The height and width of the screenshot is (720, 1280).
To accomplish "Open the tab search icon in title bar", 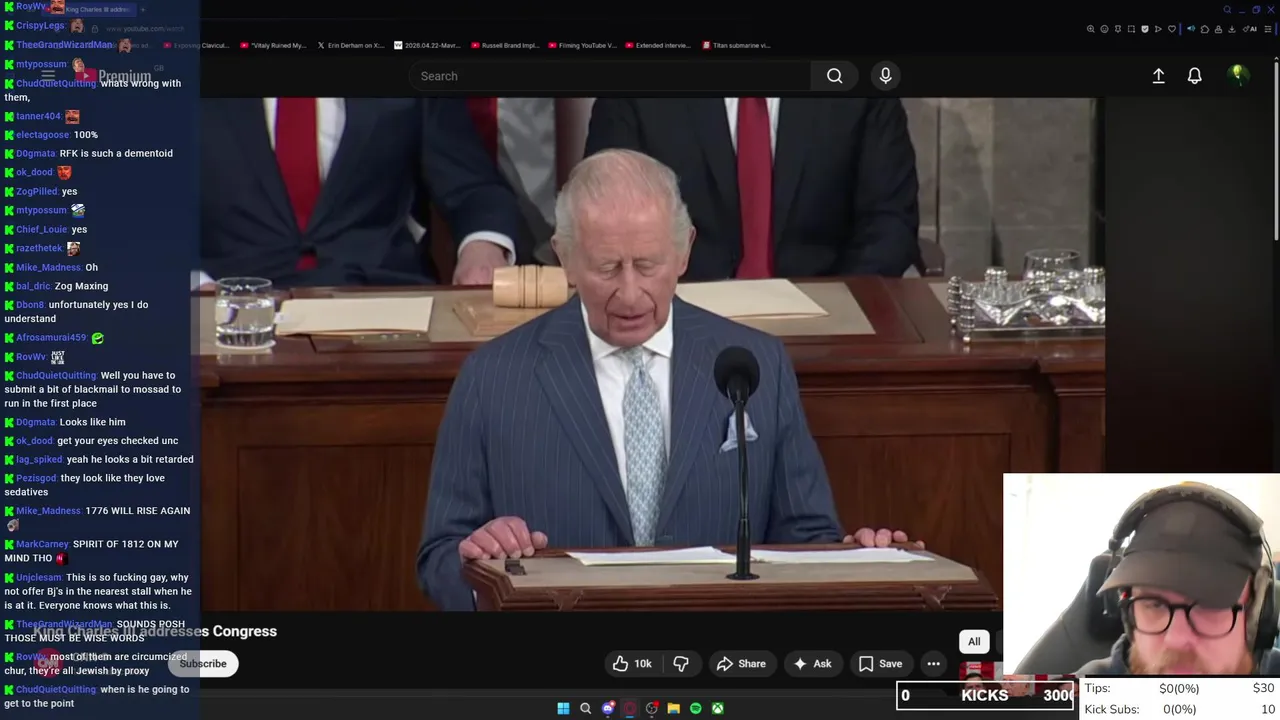I will point(1227,10).
